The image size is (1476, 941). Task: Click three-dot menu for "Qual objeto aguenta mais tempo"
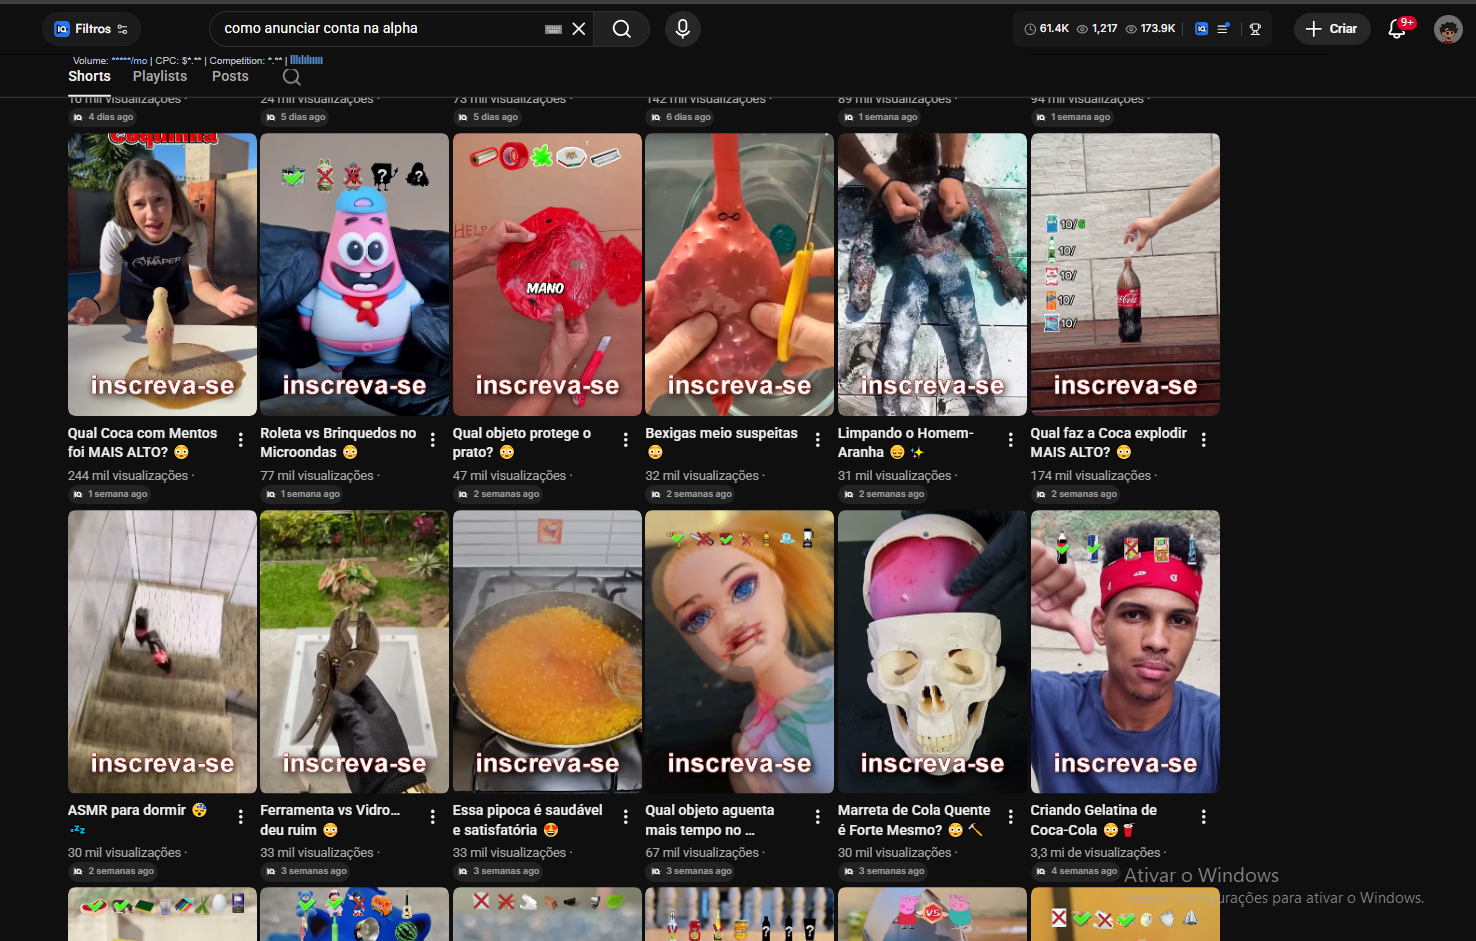tap(818, 817)
